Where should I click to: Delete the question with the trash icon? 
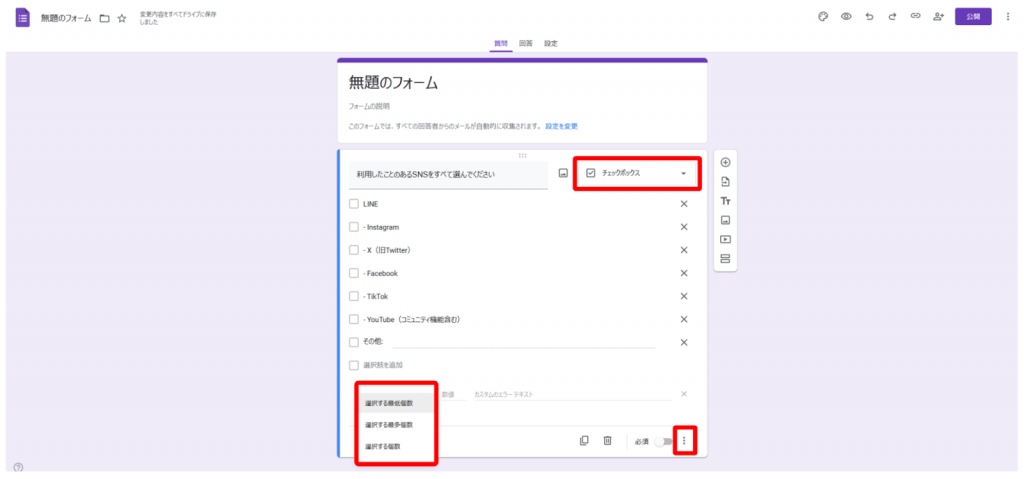[607, 441]
